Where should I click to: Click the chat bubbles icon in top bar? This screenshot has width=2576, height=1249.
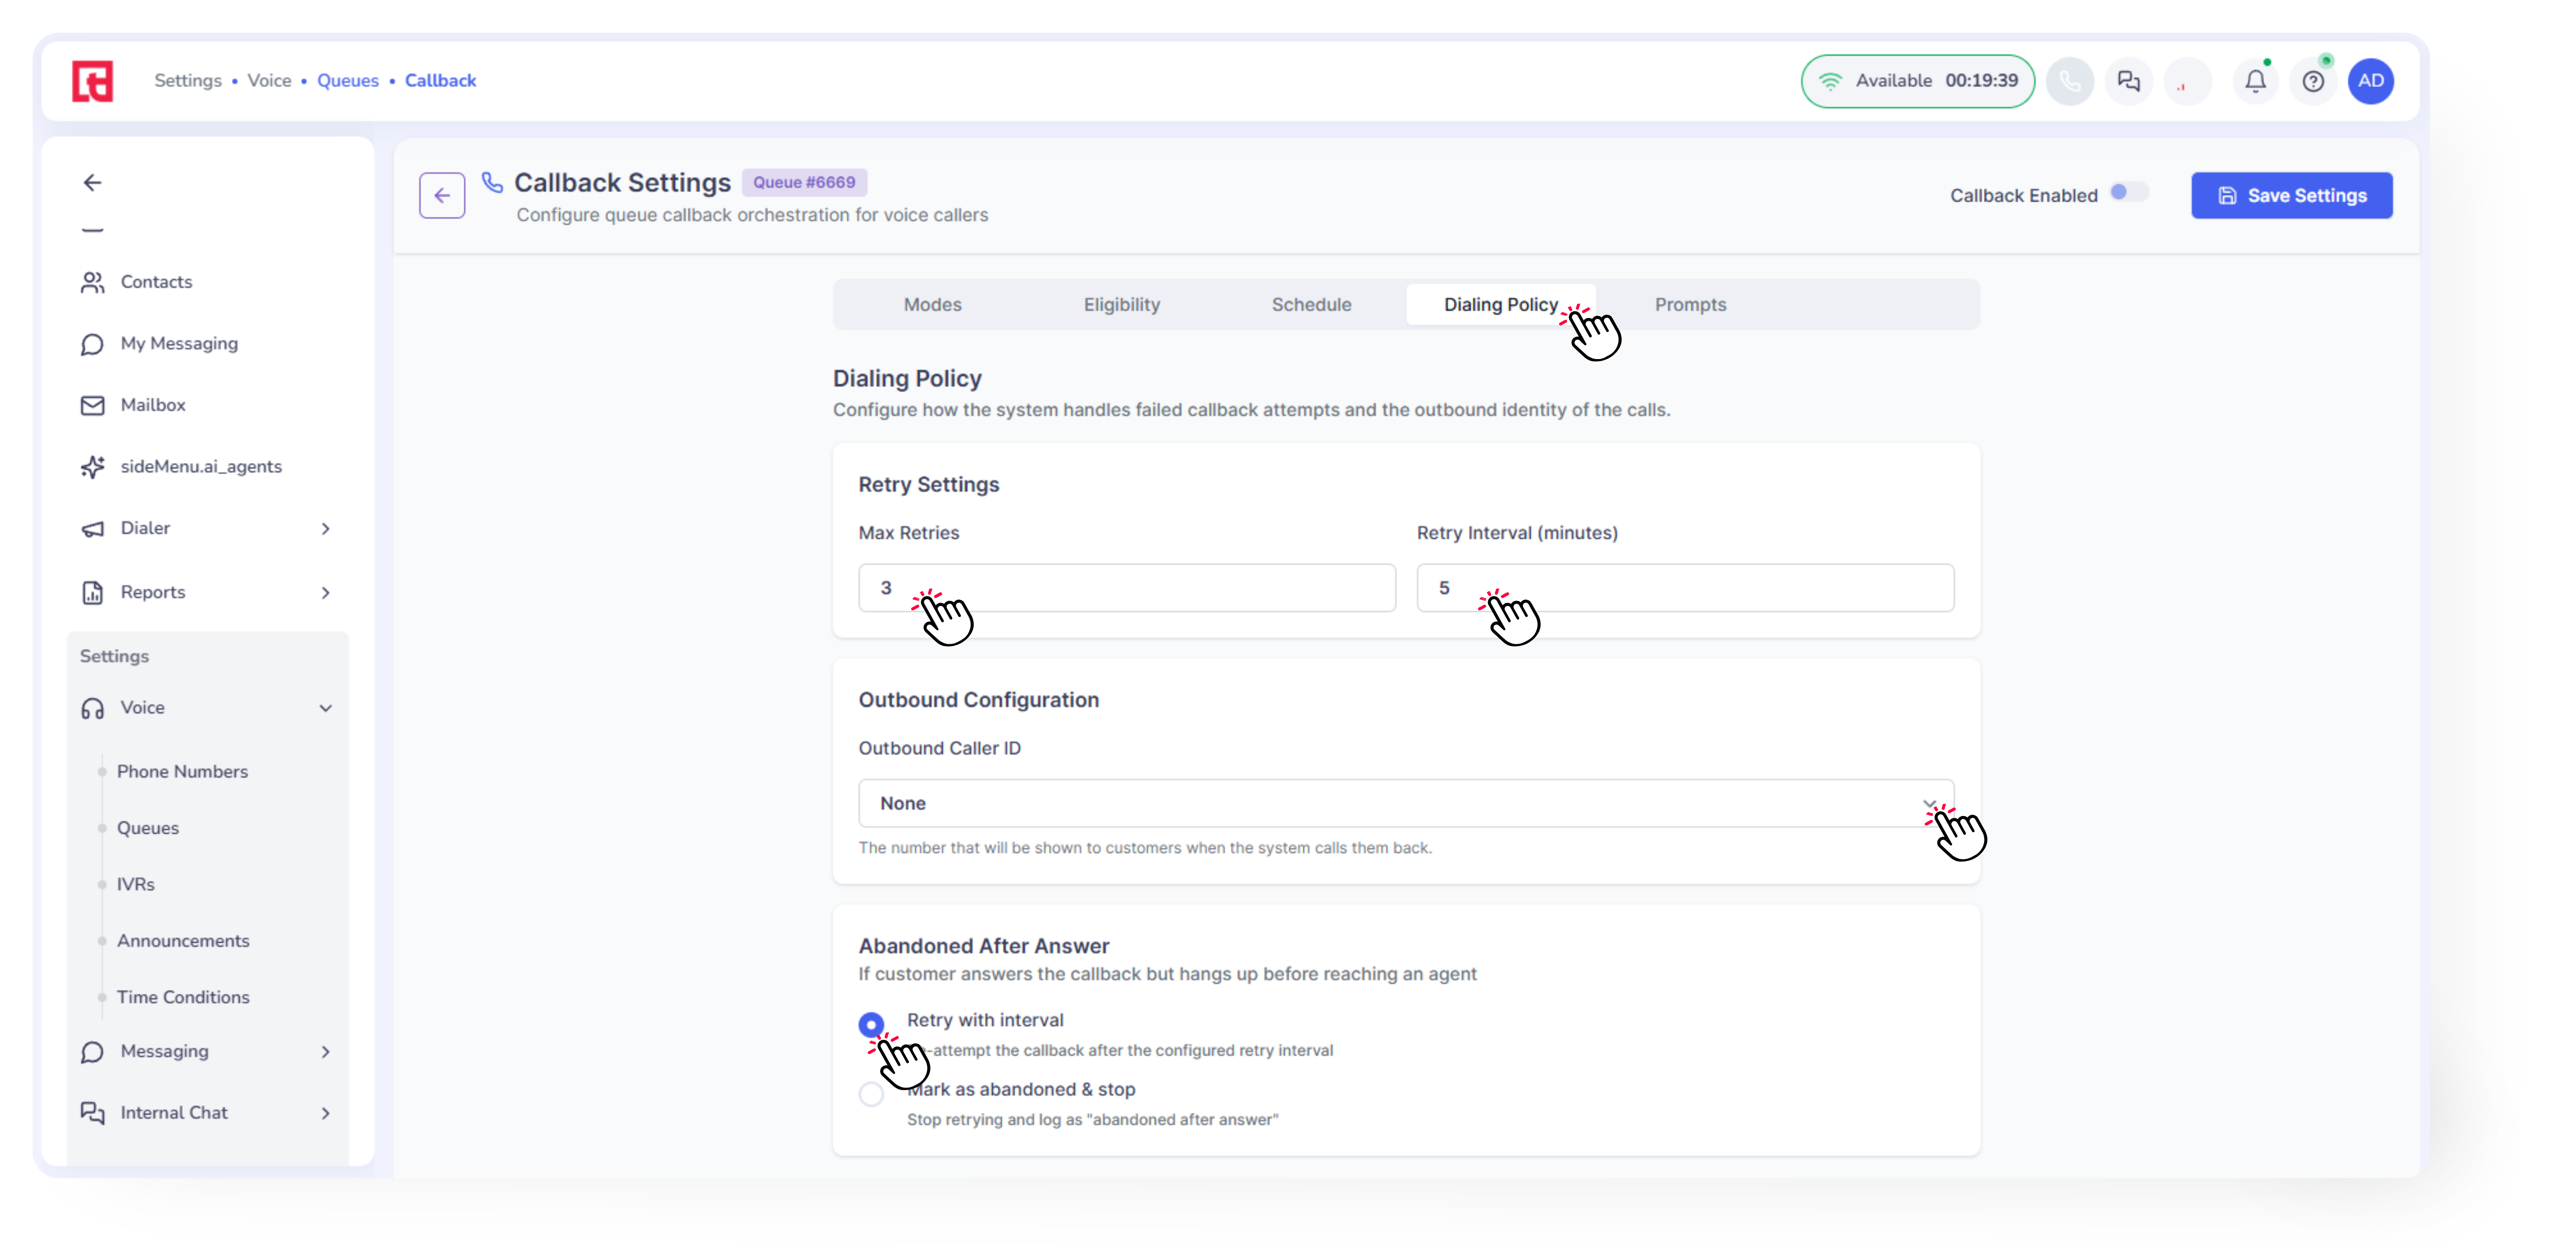pos(2128,81)
